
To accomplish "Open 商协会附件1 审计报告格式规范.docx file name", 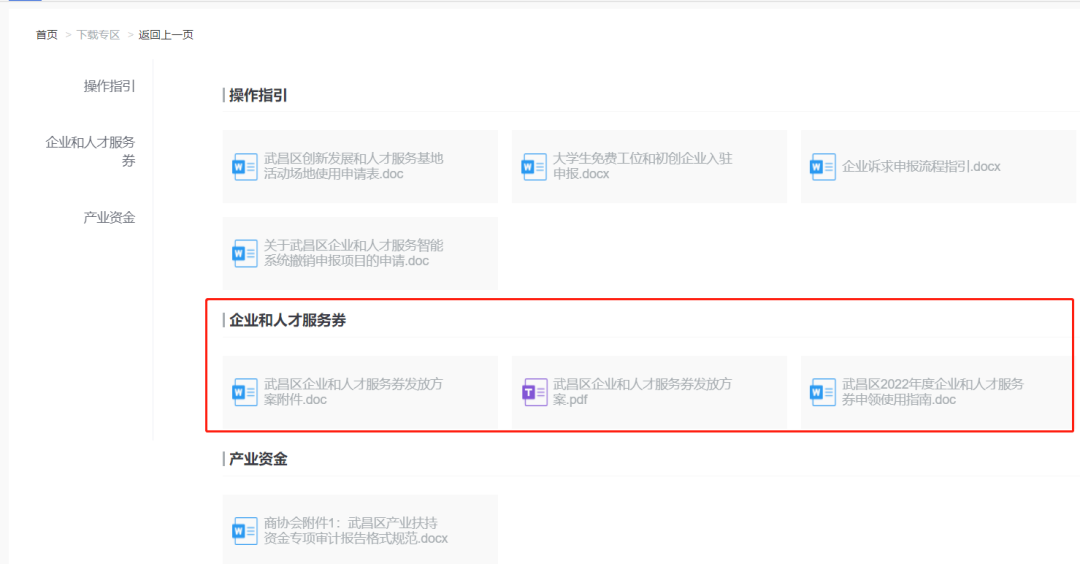I will click(355, 531).
